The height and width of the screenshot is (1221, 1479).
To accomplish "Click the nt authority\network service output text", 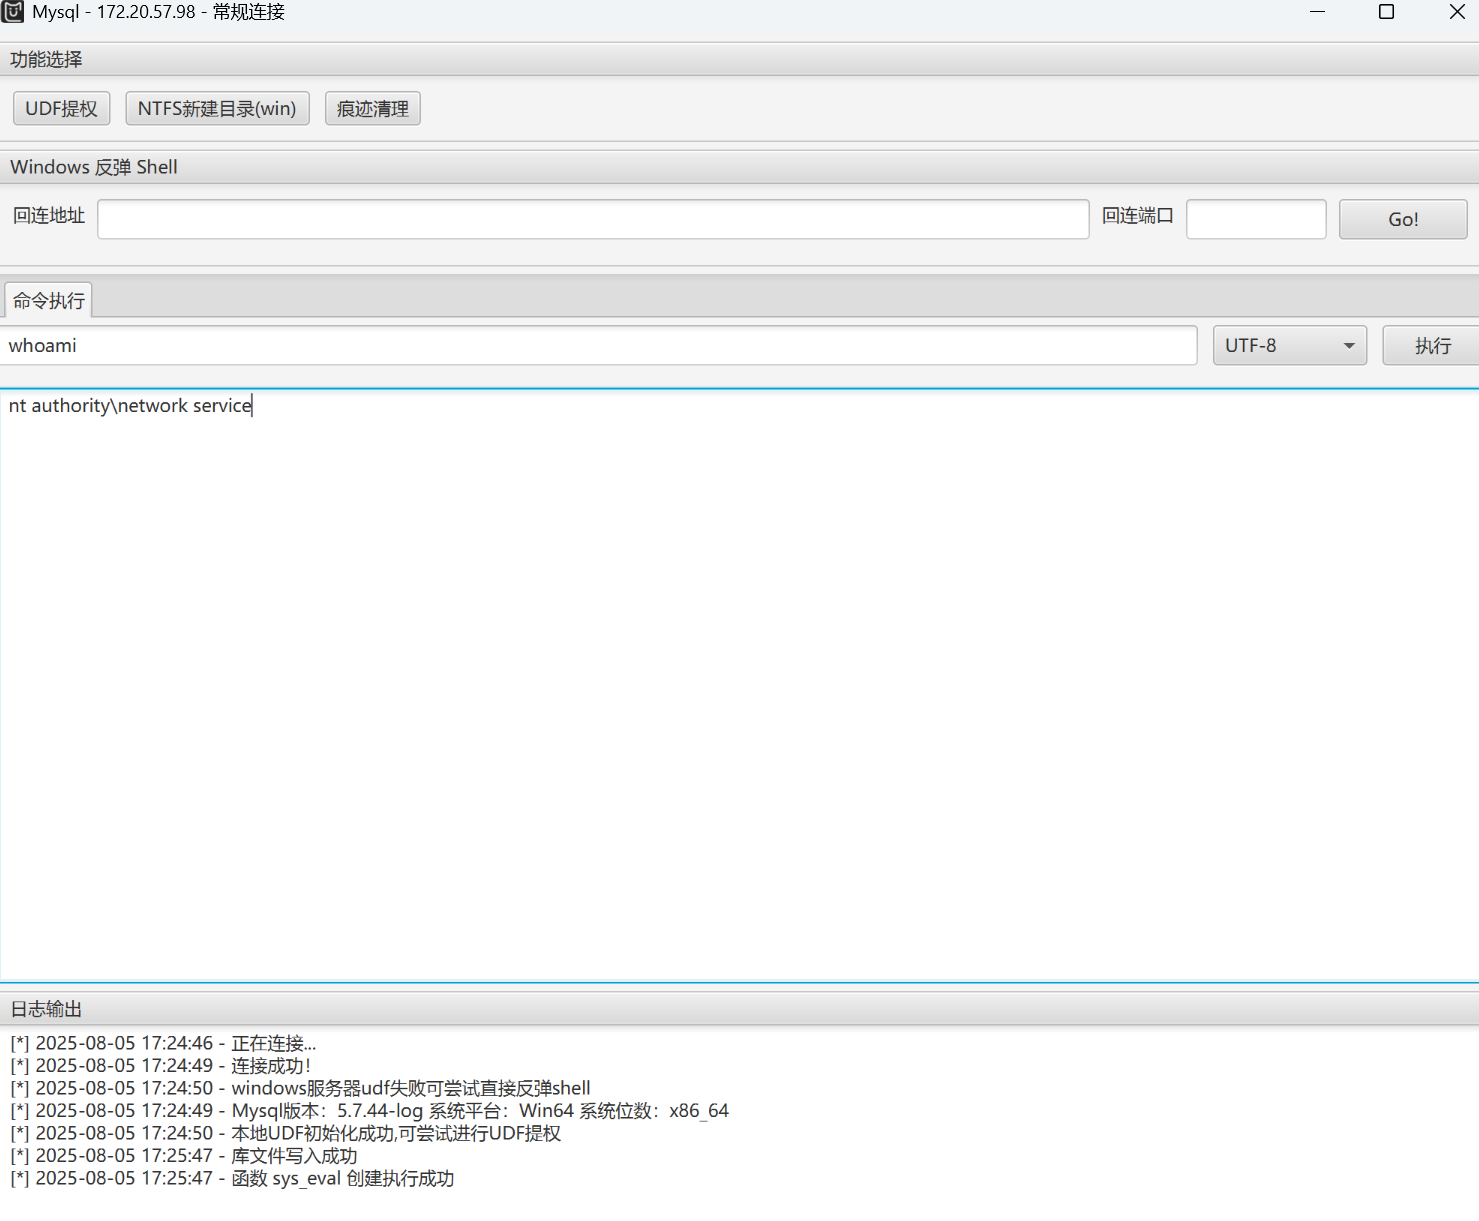I will [x=130, y=405].
